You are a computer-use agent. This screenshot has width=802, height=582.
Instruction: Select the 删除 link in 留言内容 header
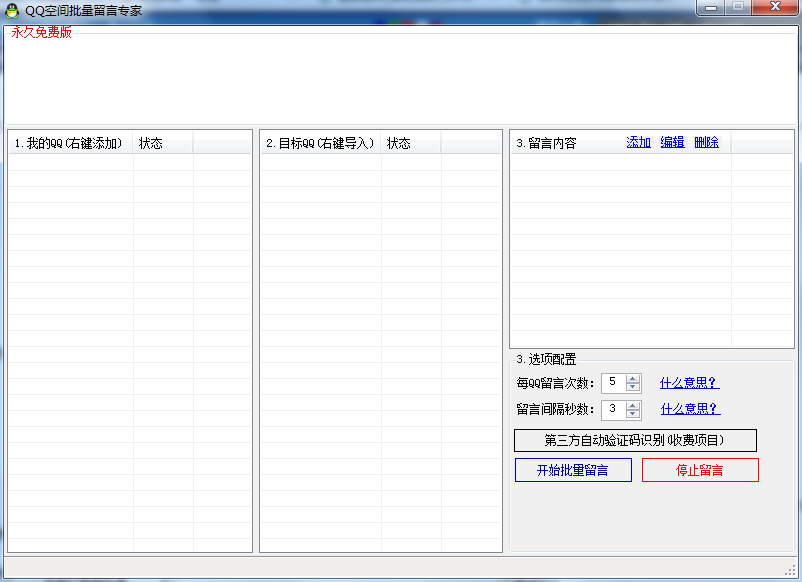pos(706,142)
